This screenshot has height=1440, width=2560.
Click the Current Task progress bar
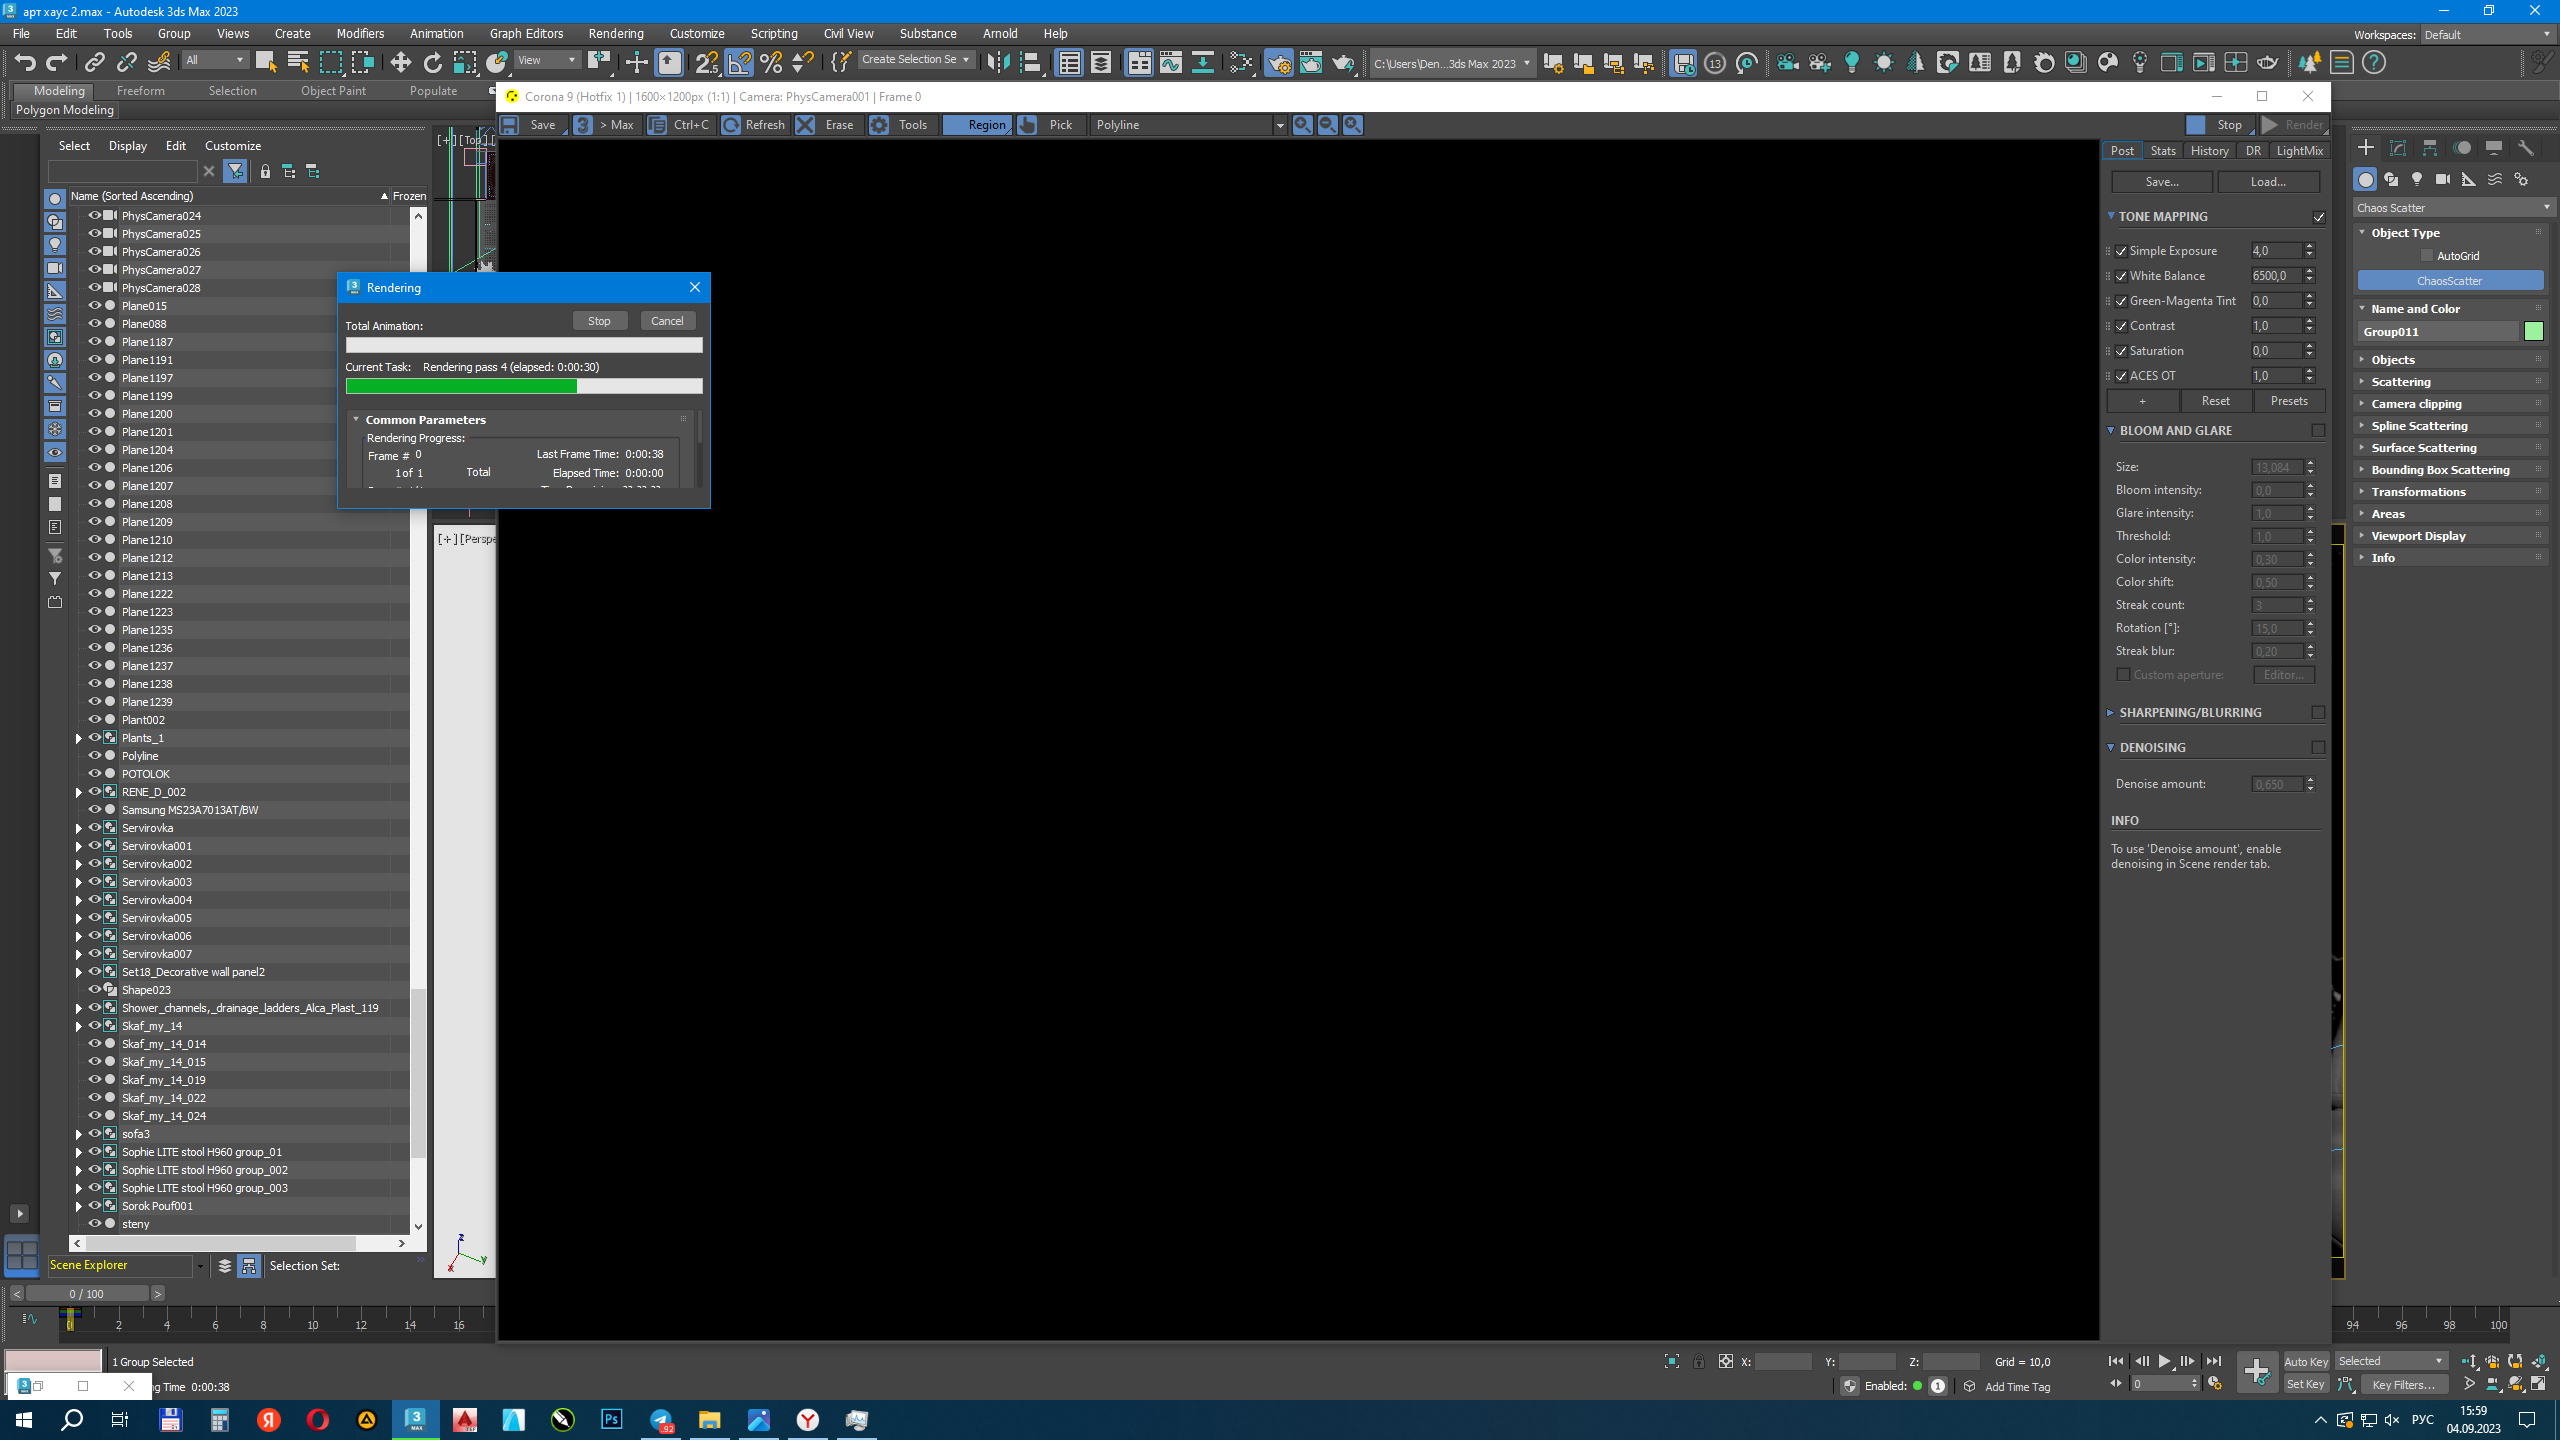tap(524, 386)
